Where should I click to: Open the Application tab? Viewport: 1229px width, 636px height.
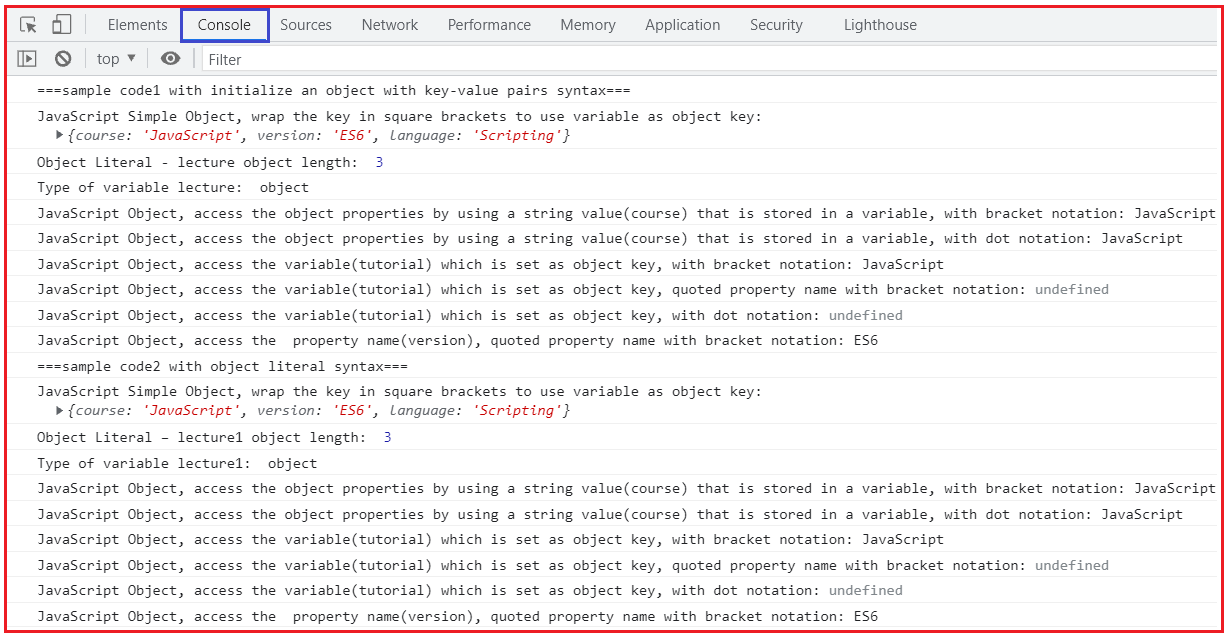(683, 25)
